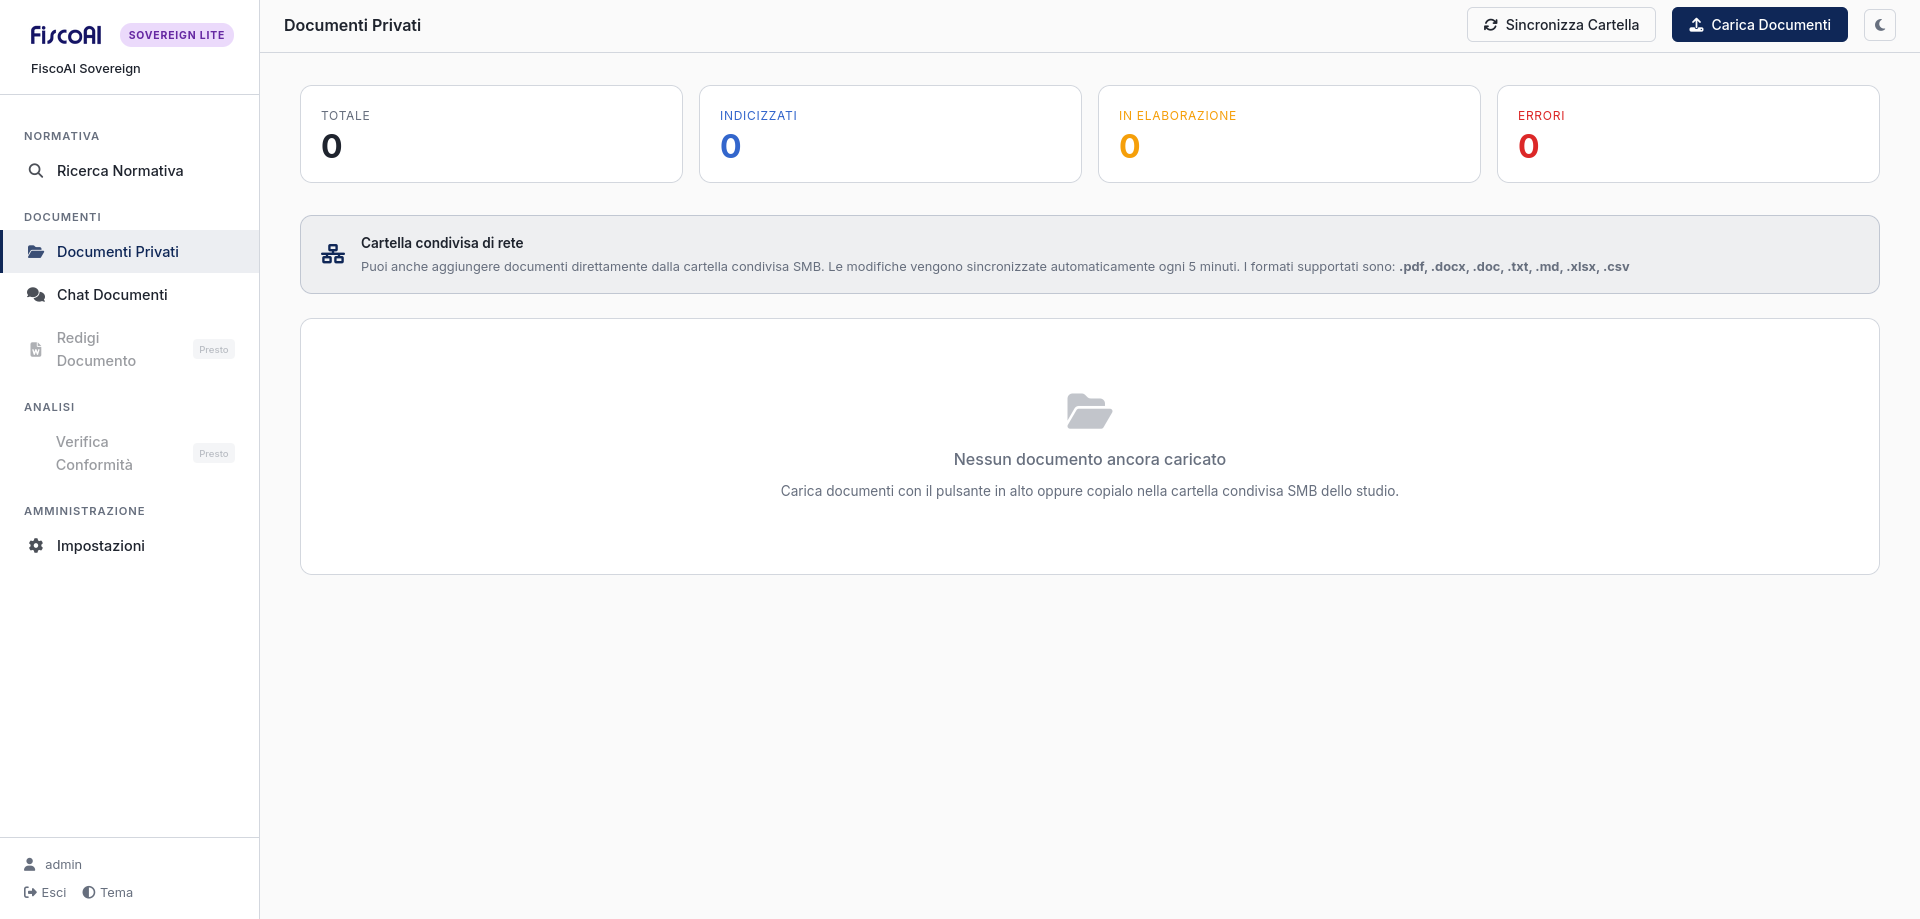Viewport: 1920px width, 919px height.
Task: Click Carica Documenti button
Action: click(x=1760, y=25)
